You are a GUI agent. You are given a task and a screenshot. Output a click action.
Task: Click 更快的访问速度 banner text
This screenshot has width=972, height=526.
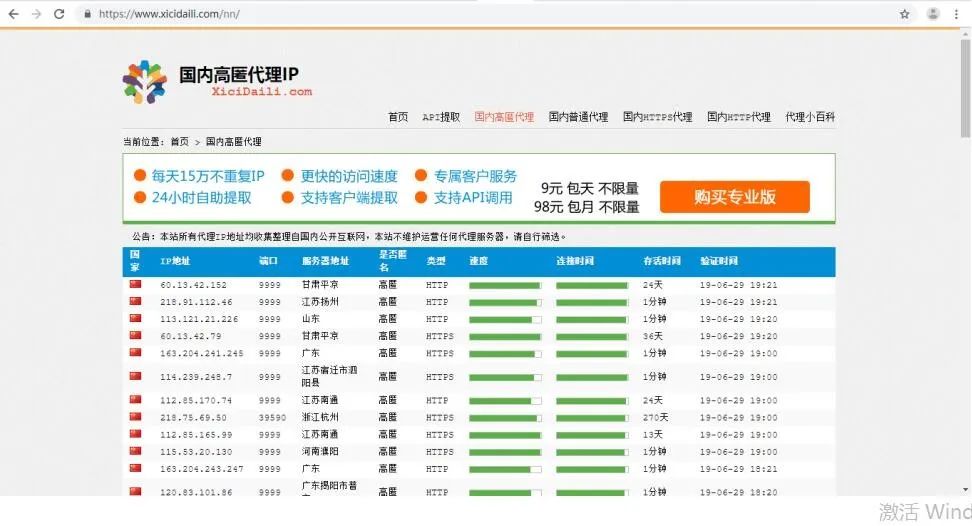(x=349, y=176)
